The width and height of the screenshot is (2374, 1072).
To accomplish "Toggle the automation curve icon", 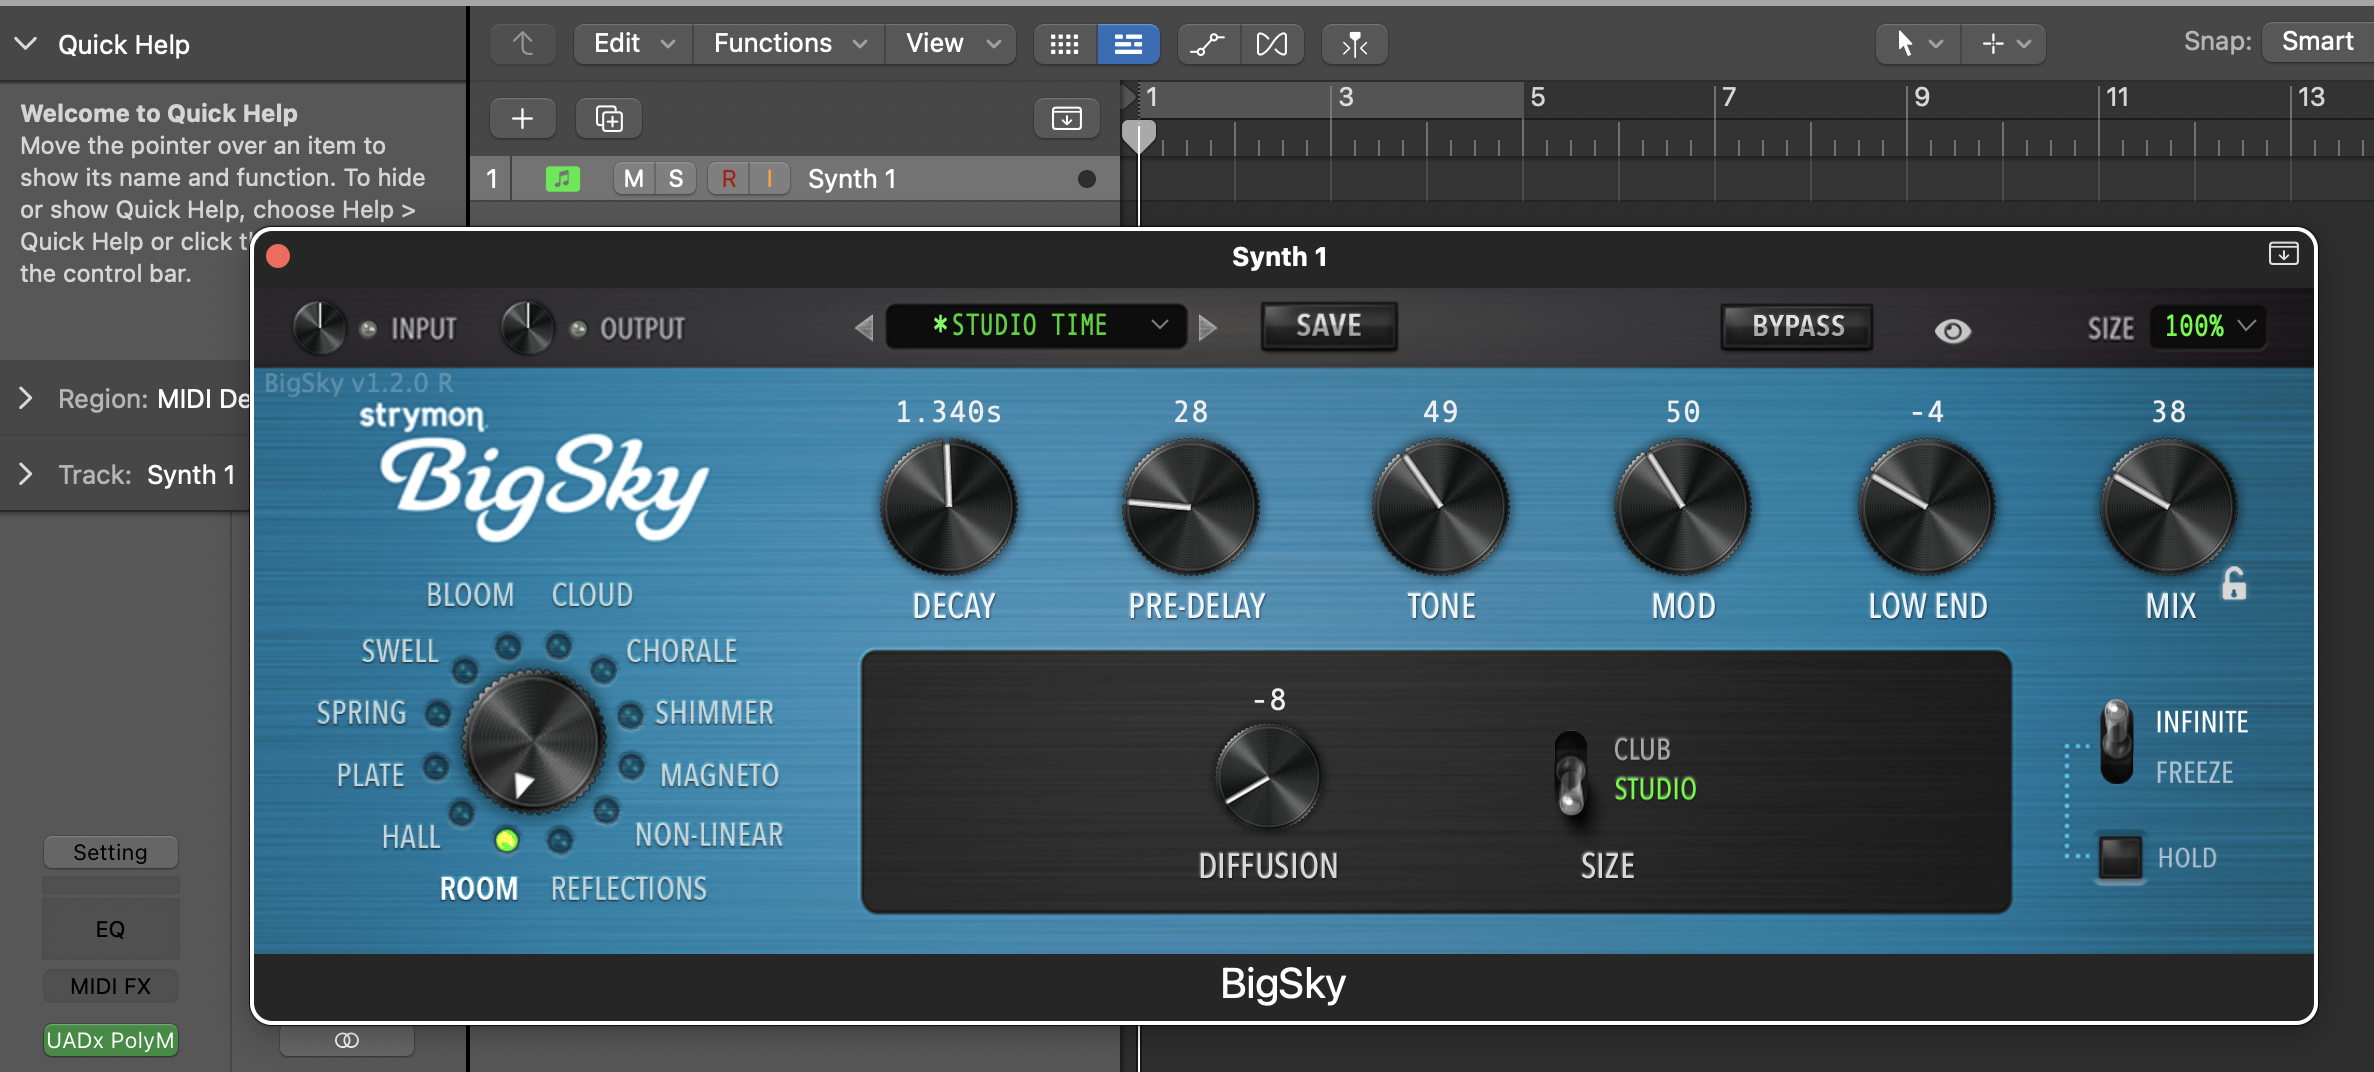I will click(1208, 44).
